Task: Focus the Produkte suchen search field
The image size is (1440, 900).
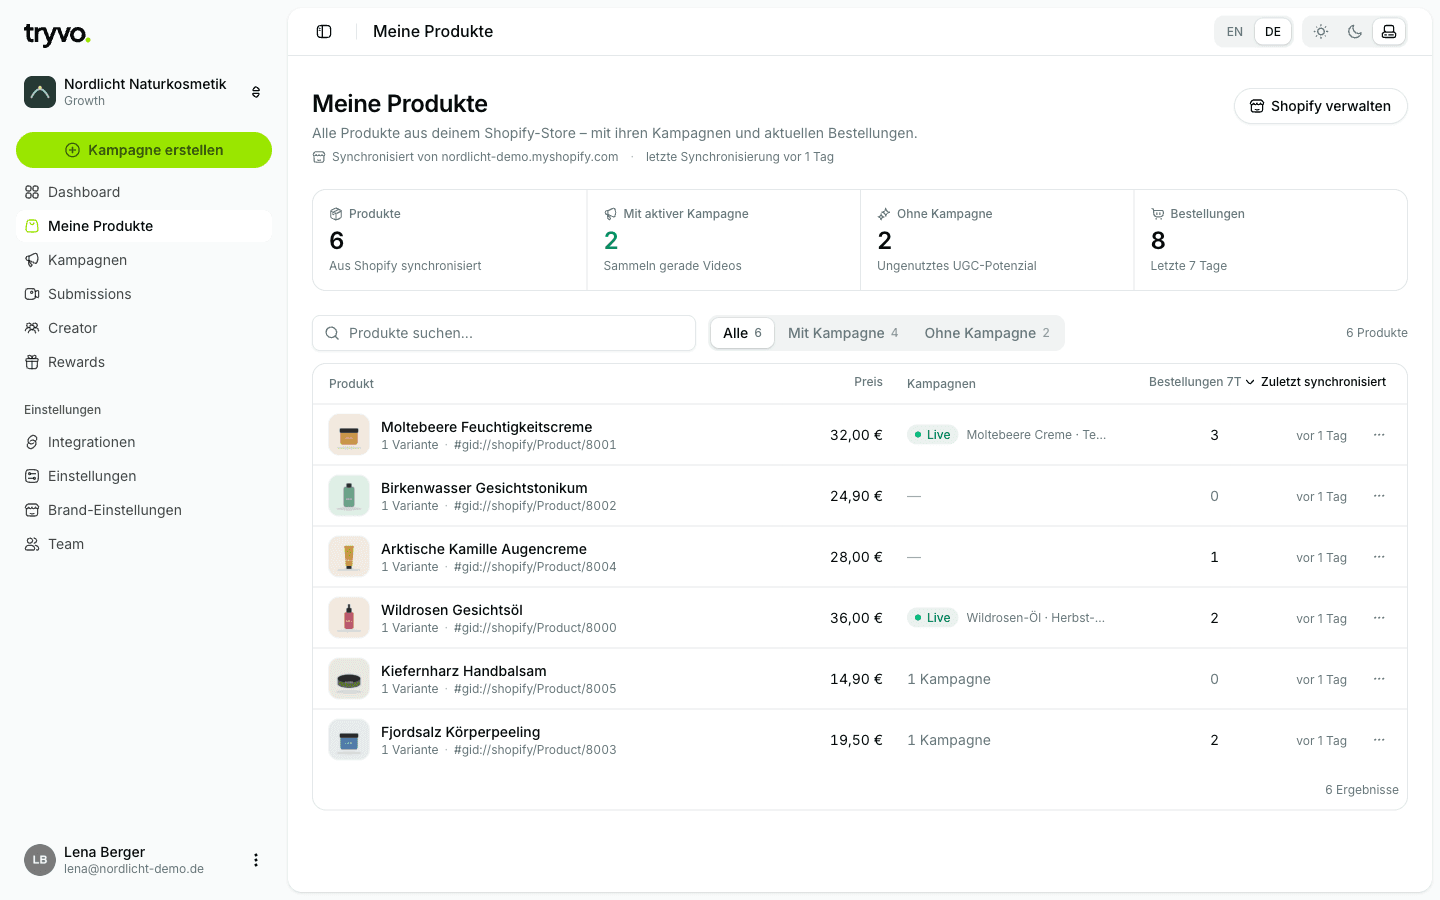Action: coord(504,333)
